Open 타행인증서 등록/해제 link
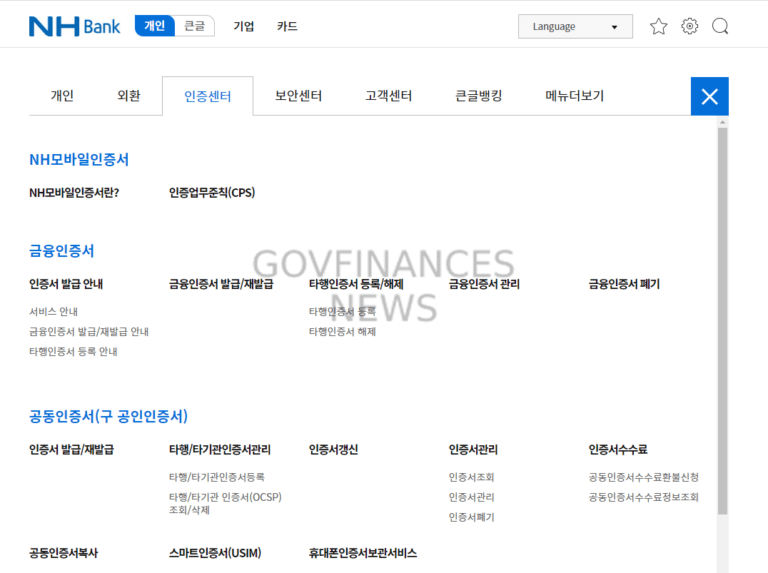The image size is (768, 573). coord(356,284)
